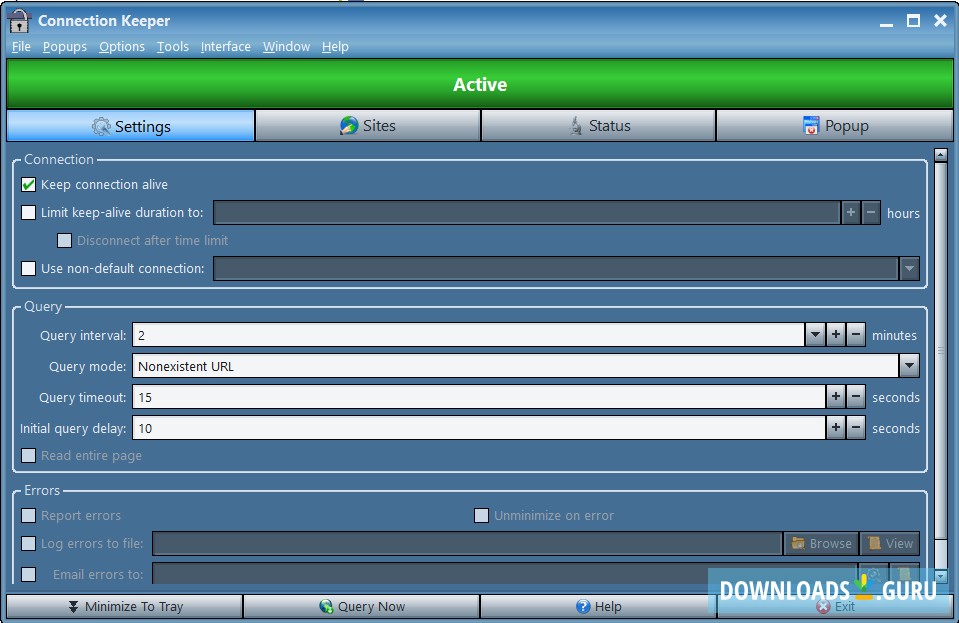Switch to the Sites tab

(368, 126)
